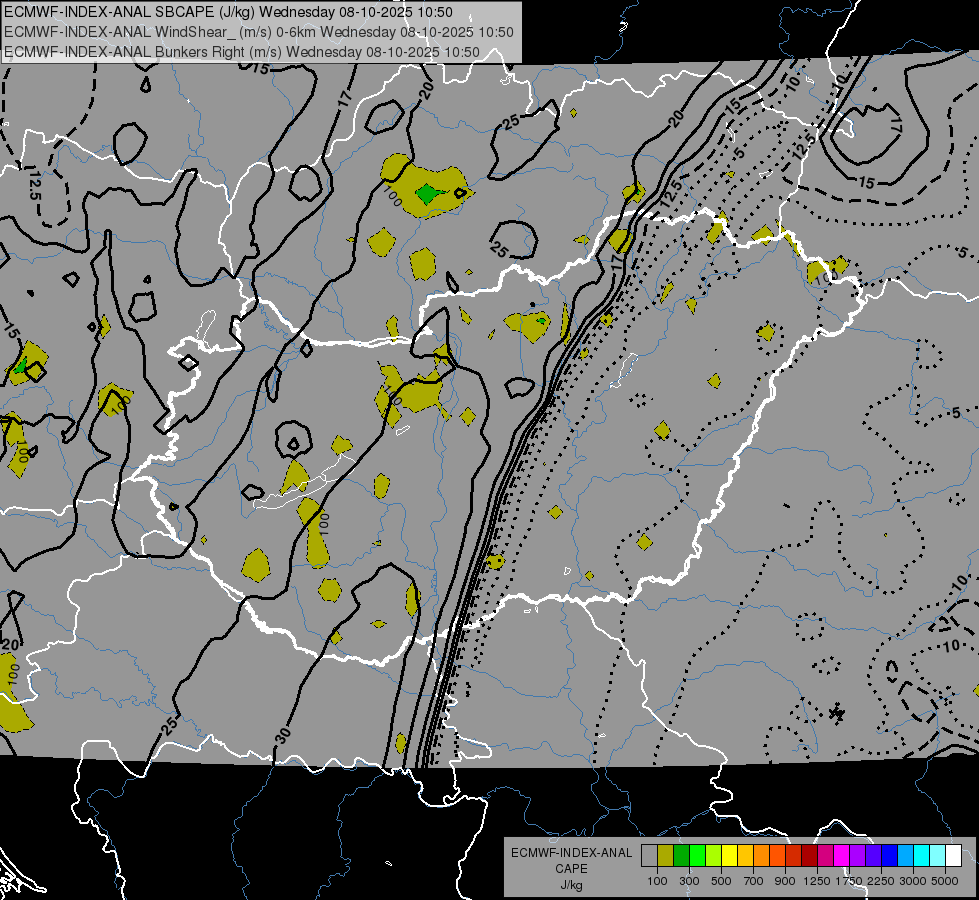Viewport: 979px width, 900px height.
Task: Click the 5000 value in legend
Action: 945,881
